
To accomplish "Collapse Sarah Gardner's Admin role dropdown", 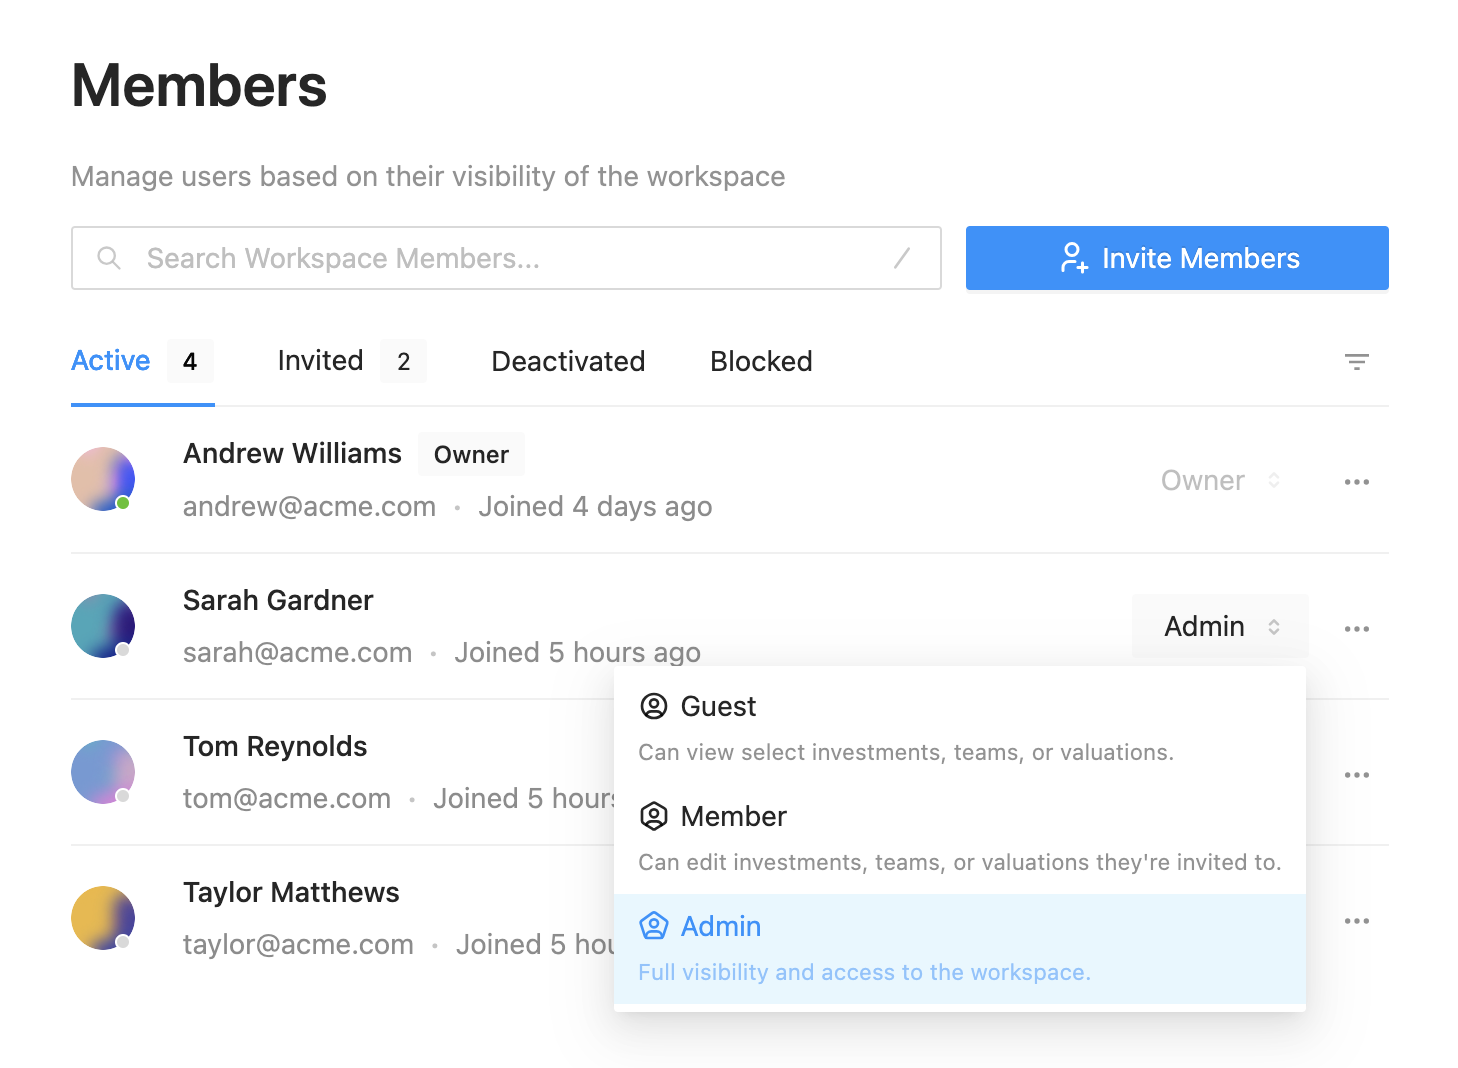I will [1220, 627].
